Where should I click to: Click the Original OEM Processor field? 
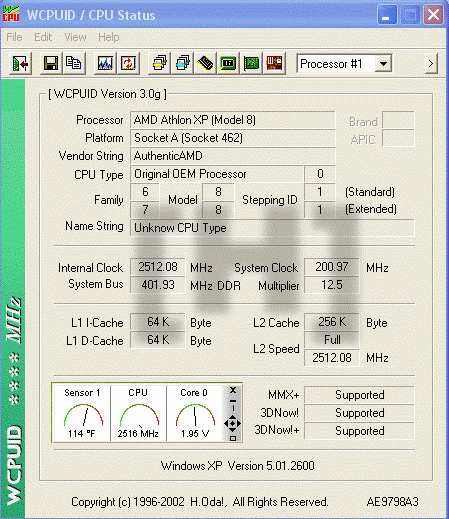pos(217,174)
